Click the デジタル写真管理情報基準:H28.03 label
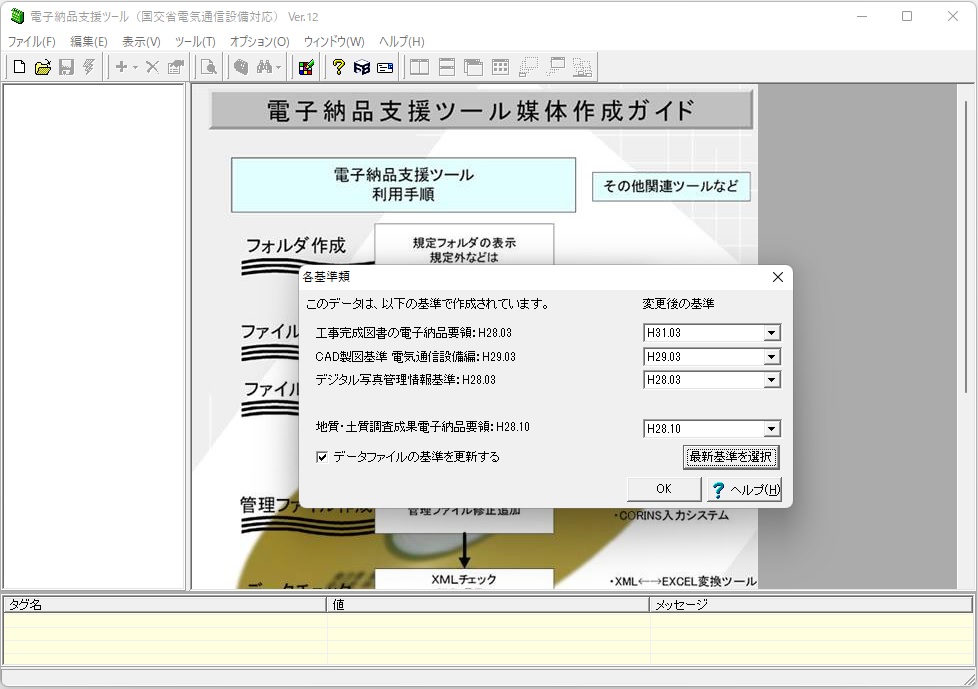Screen dimensions: 978x689 pyautogui.click(x=405, y=380)
